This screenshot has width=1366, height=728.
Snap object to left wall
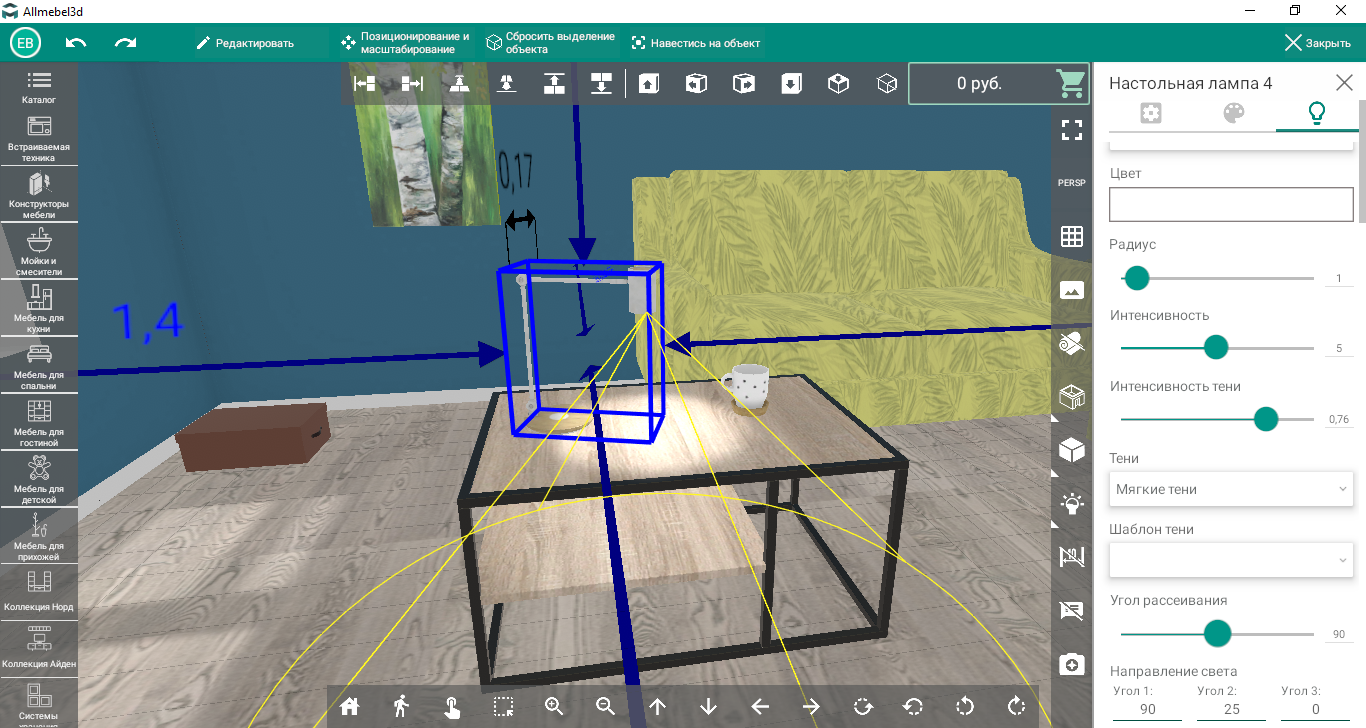[365, 84]
